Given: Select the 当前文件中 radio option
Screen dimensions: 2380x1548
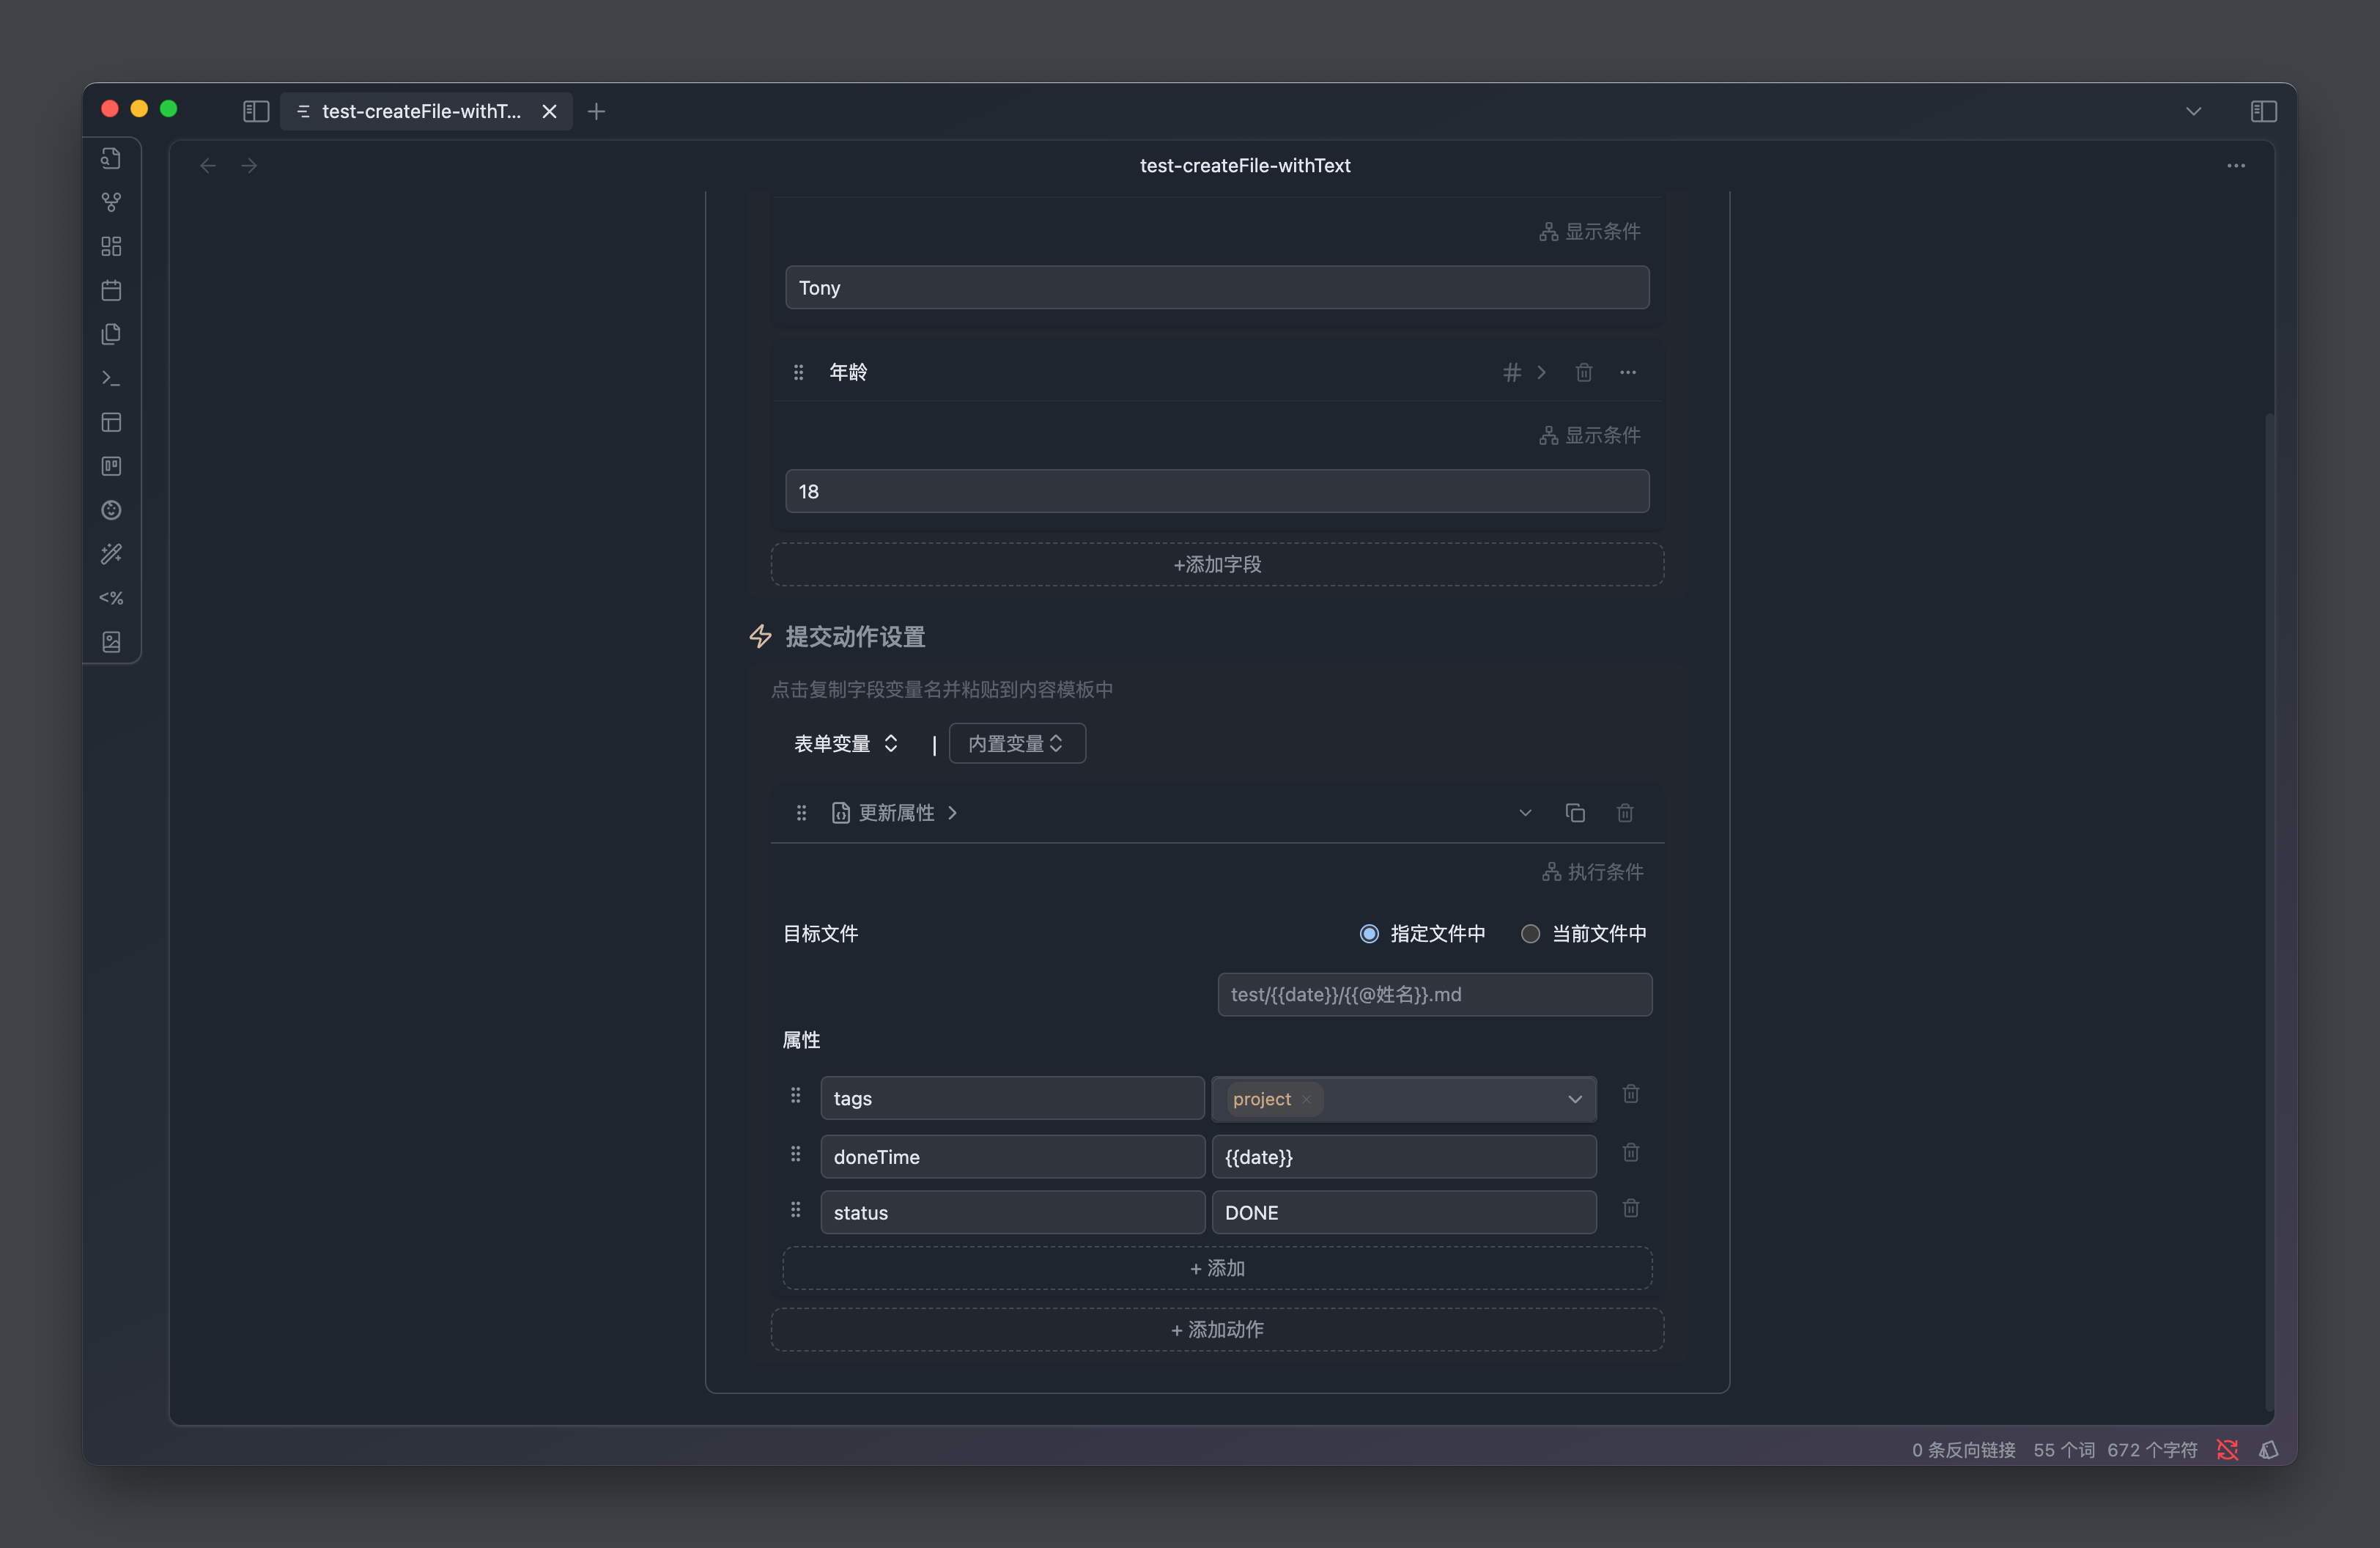Looking at the screenshot, I should click(1529, 933).
